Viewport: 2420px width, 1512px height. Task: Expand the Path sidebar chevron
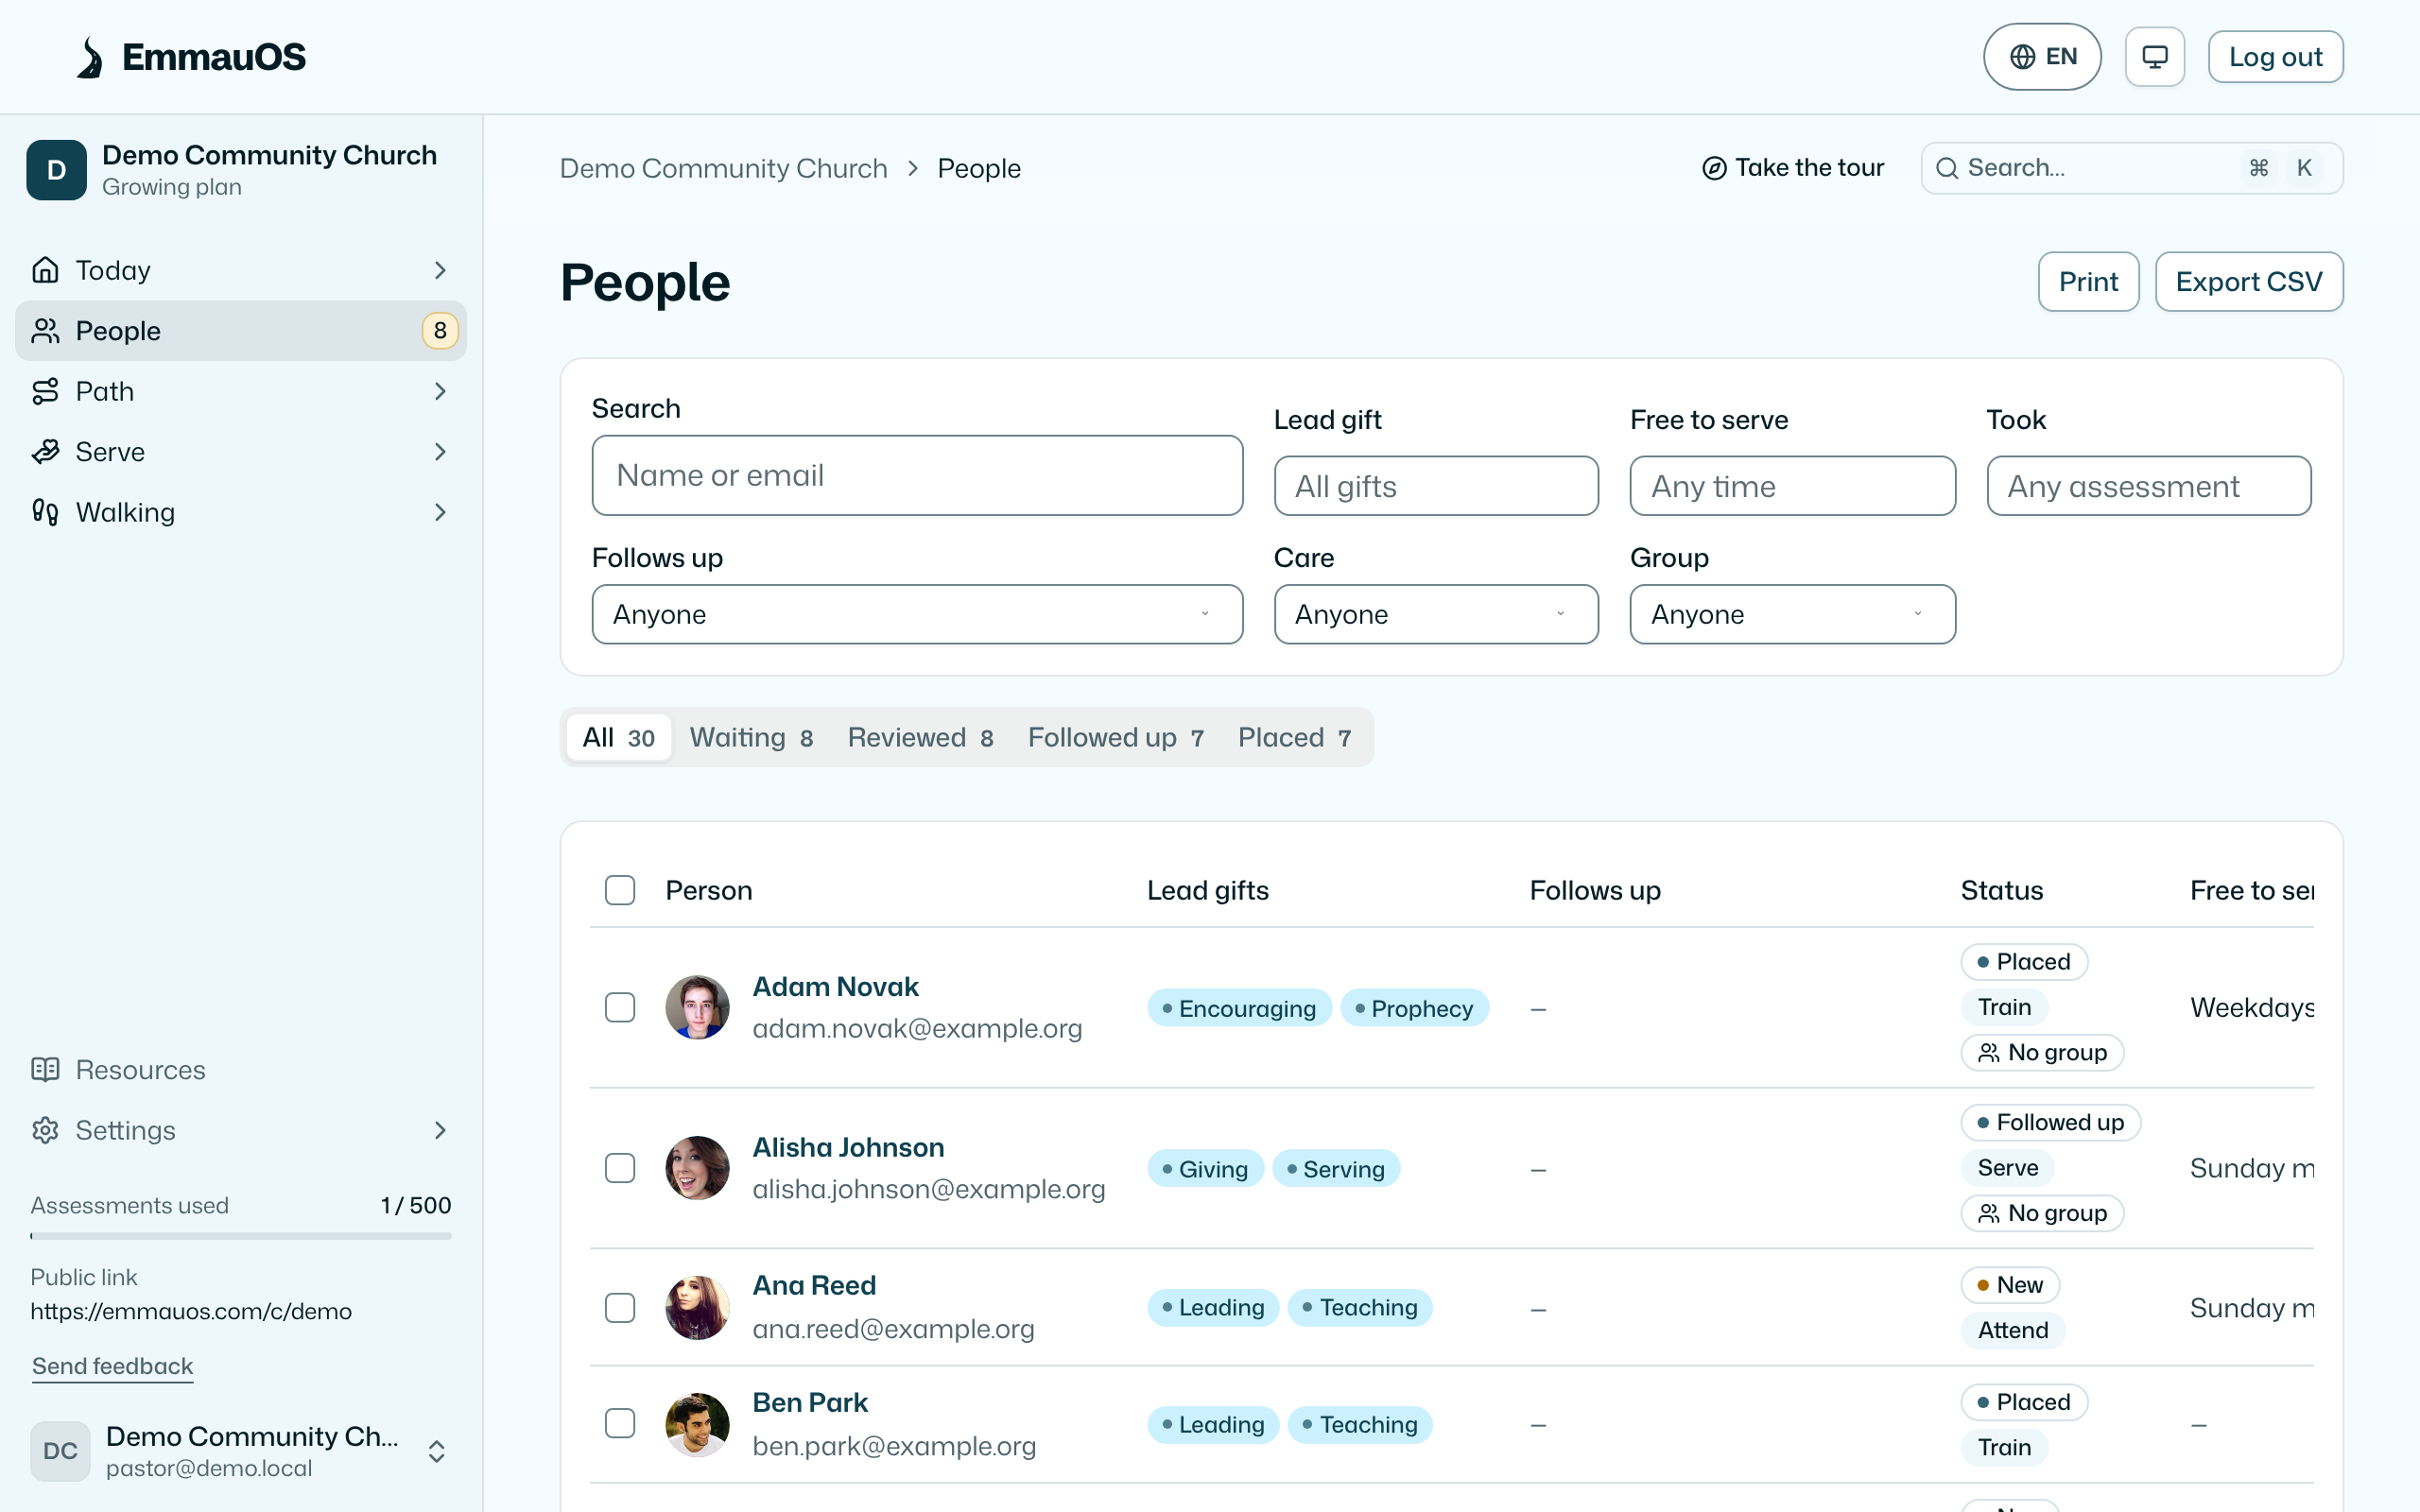coord(440,391)
